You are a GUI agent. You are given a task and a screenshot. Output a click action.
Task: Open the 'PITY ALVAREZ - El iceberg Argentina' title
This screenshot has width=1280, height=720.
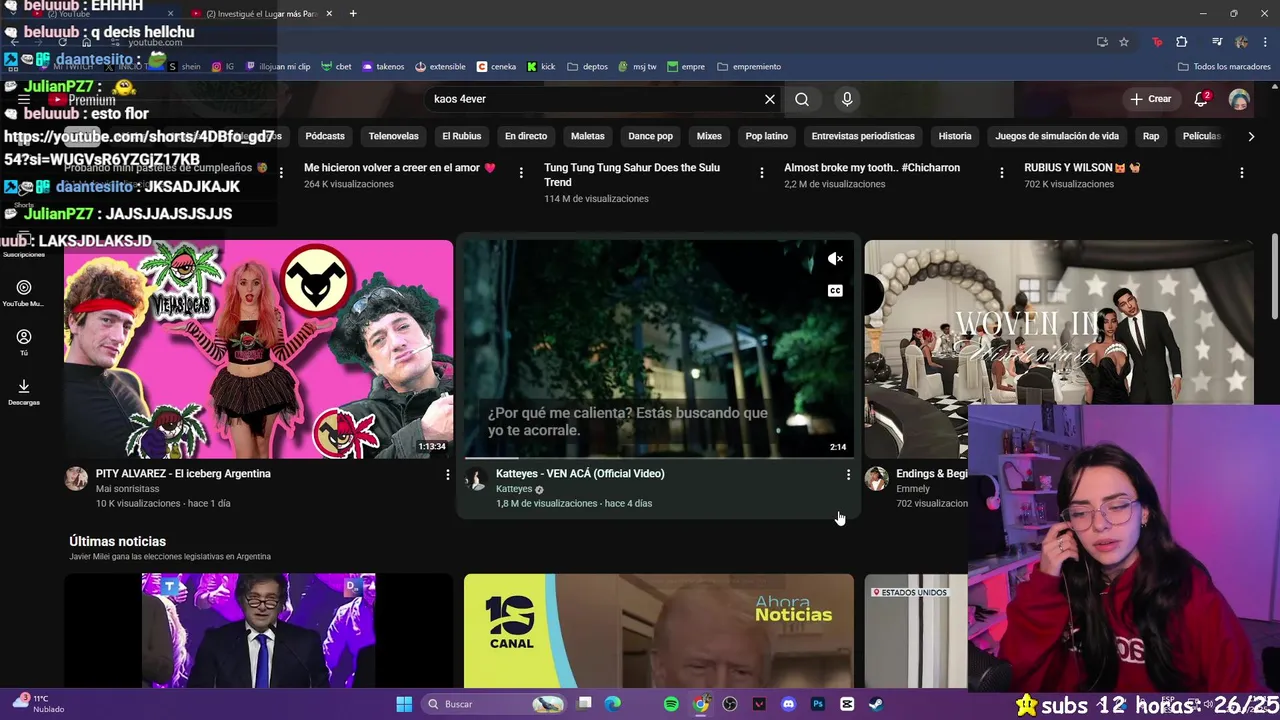183,474
